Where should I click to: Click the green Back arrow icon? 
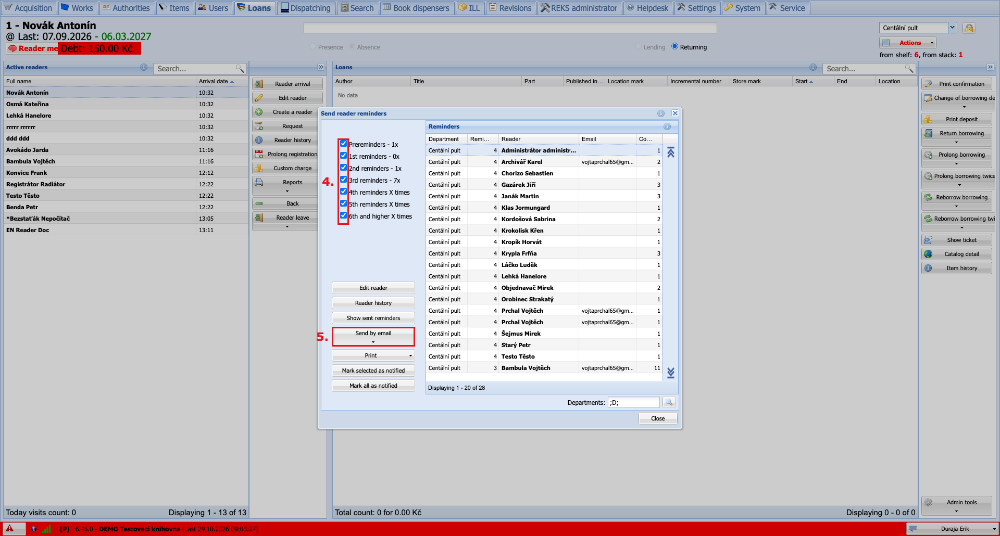point(259,204)
